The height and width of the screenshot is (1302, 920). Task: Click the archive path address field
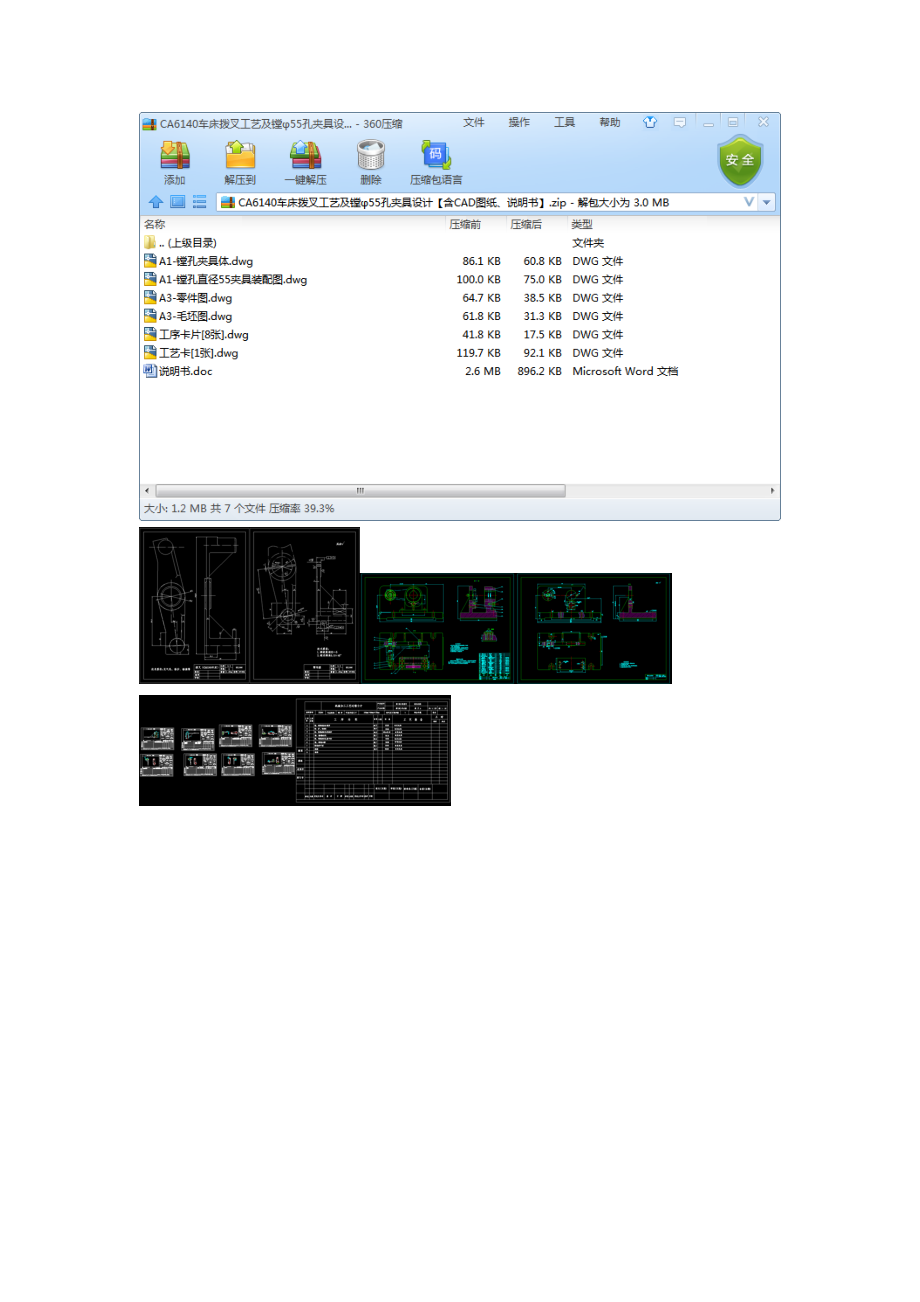pyautogui.click(x=487, y=202)
